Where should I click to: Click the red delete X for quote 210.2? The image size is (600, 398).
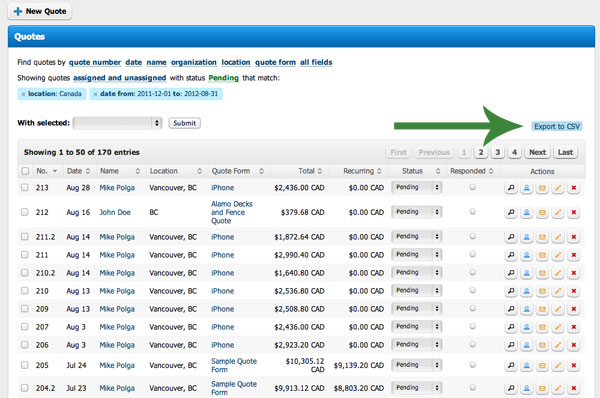(x=574, y=273)
